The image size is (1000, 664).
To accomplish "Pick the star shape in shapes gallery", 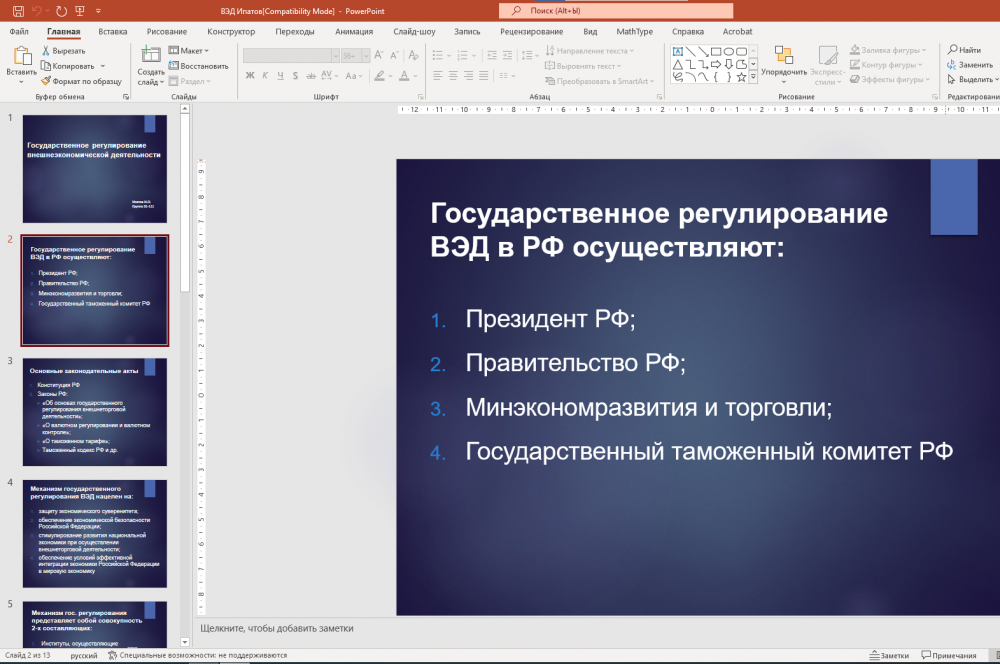I will coord(741,76).
